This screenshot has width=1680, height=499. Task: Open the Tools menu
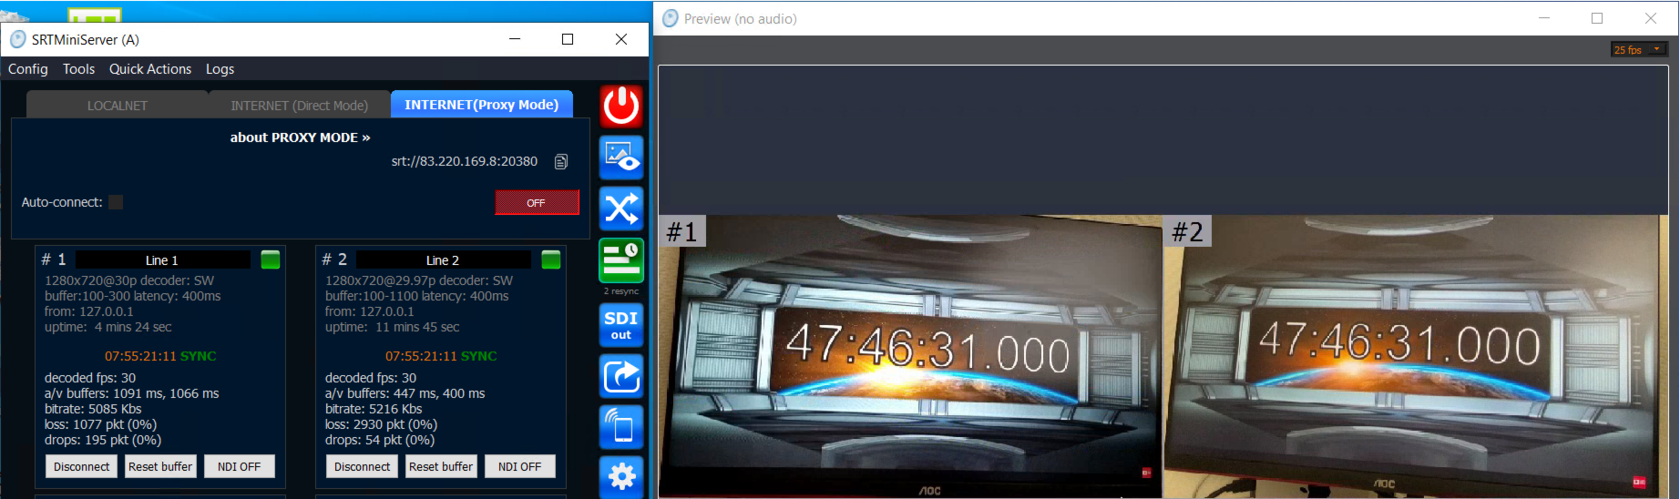click(x=79, y=69)
